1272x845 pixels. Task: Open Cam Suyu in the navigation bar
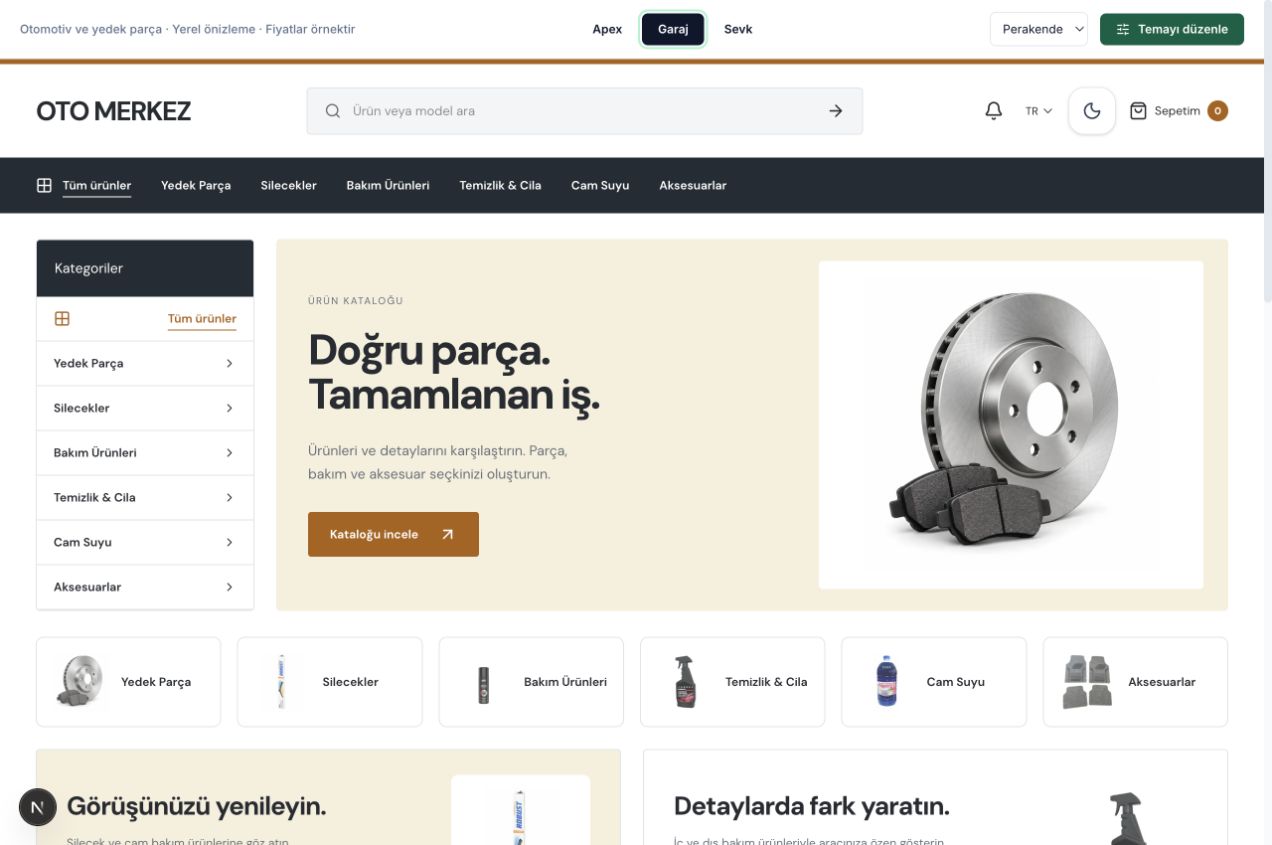coord(600,185)
